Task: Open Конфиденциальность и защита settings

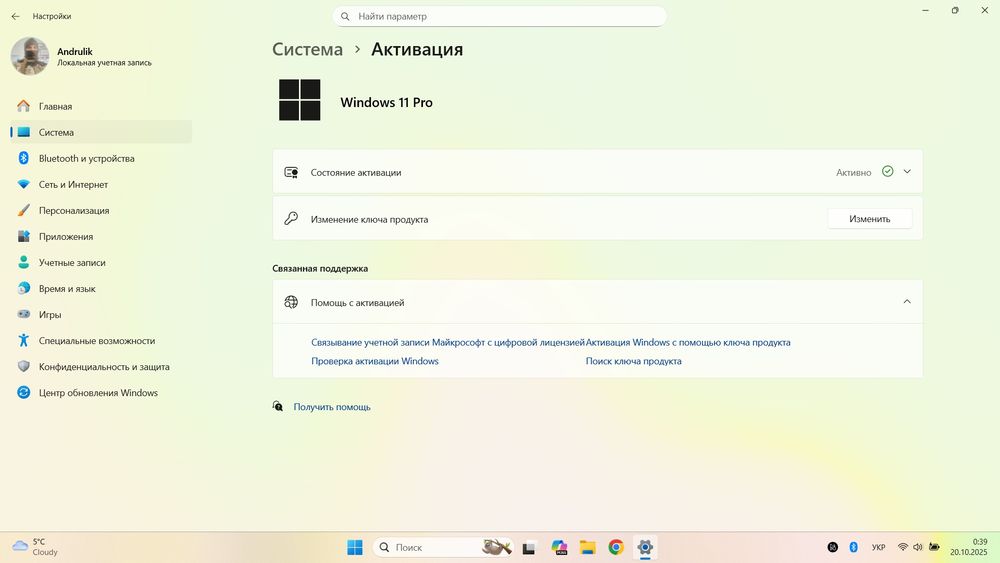Action: click(101, 367)
